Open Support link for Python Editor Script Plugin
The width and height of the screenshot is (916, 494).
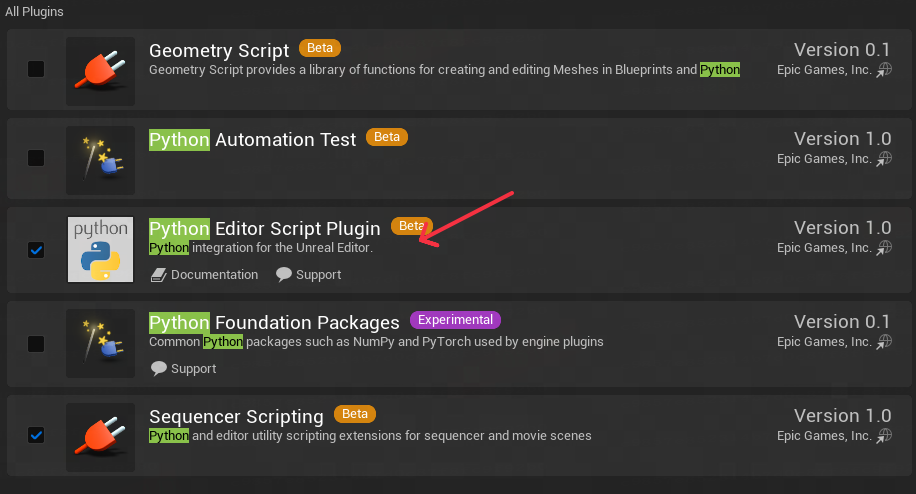click(x=308, y=274)
